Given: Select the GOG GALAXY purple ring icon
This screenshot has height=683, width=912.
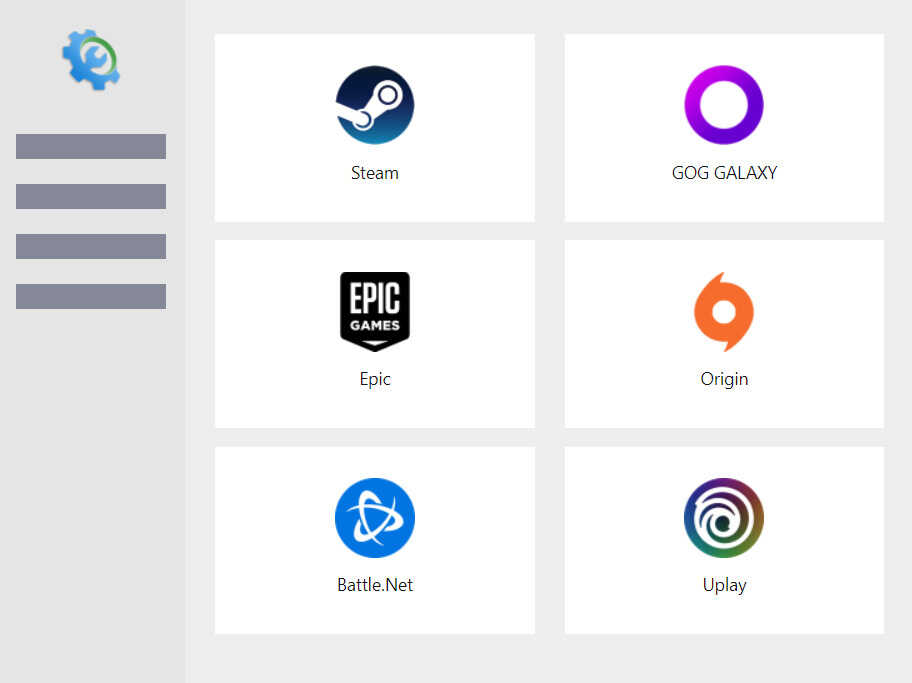Looking at the screenshot, I should [724, 105].
